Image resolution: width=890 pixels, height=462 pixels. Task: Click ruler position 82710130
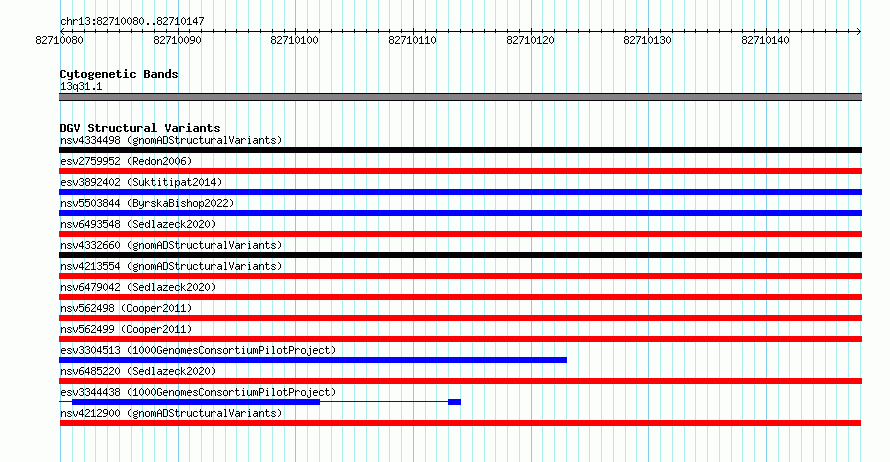point(648,40)
